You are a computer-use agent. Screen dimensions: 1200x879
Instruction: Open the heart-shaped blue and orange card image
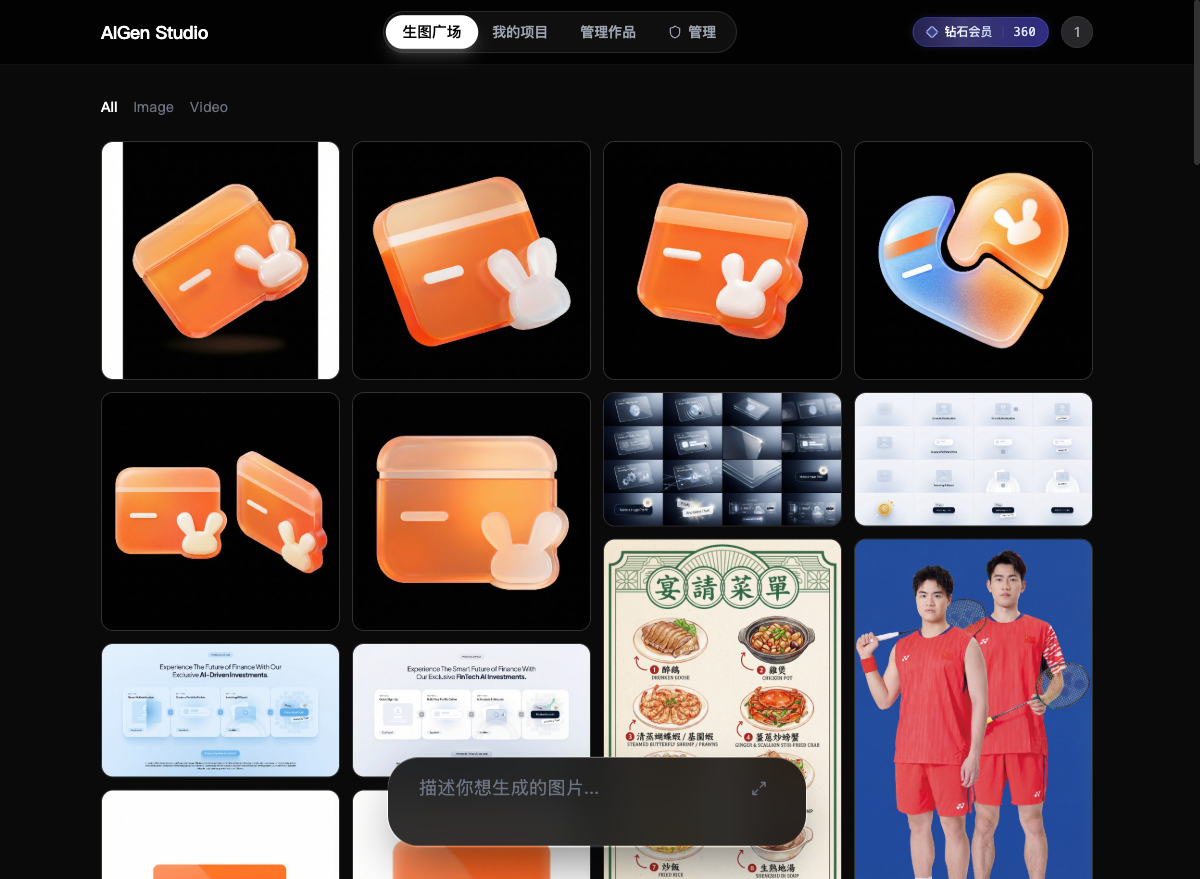point(973,260)
